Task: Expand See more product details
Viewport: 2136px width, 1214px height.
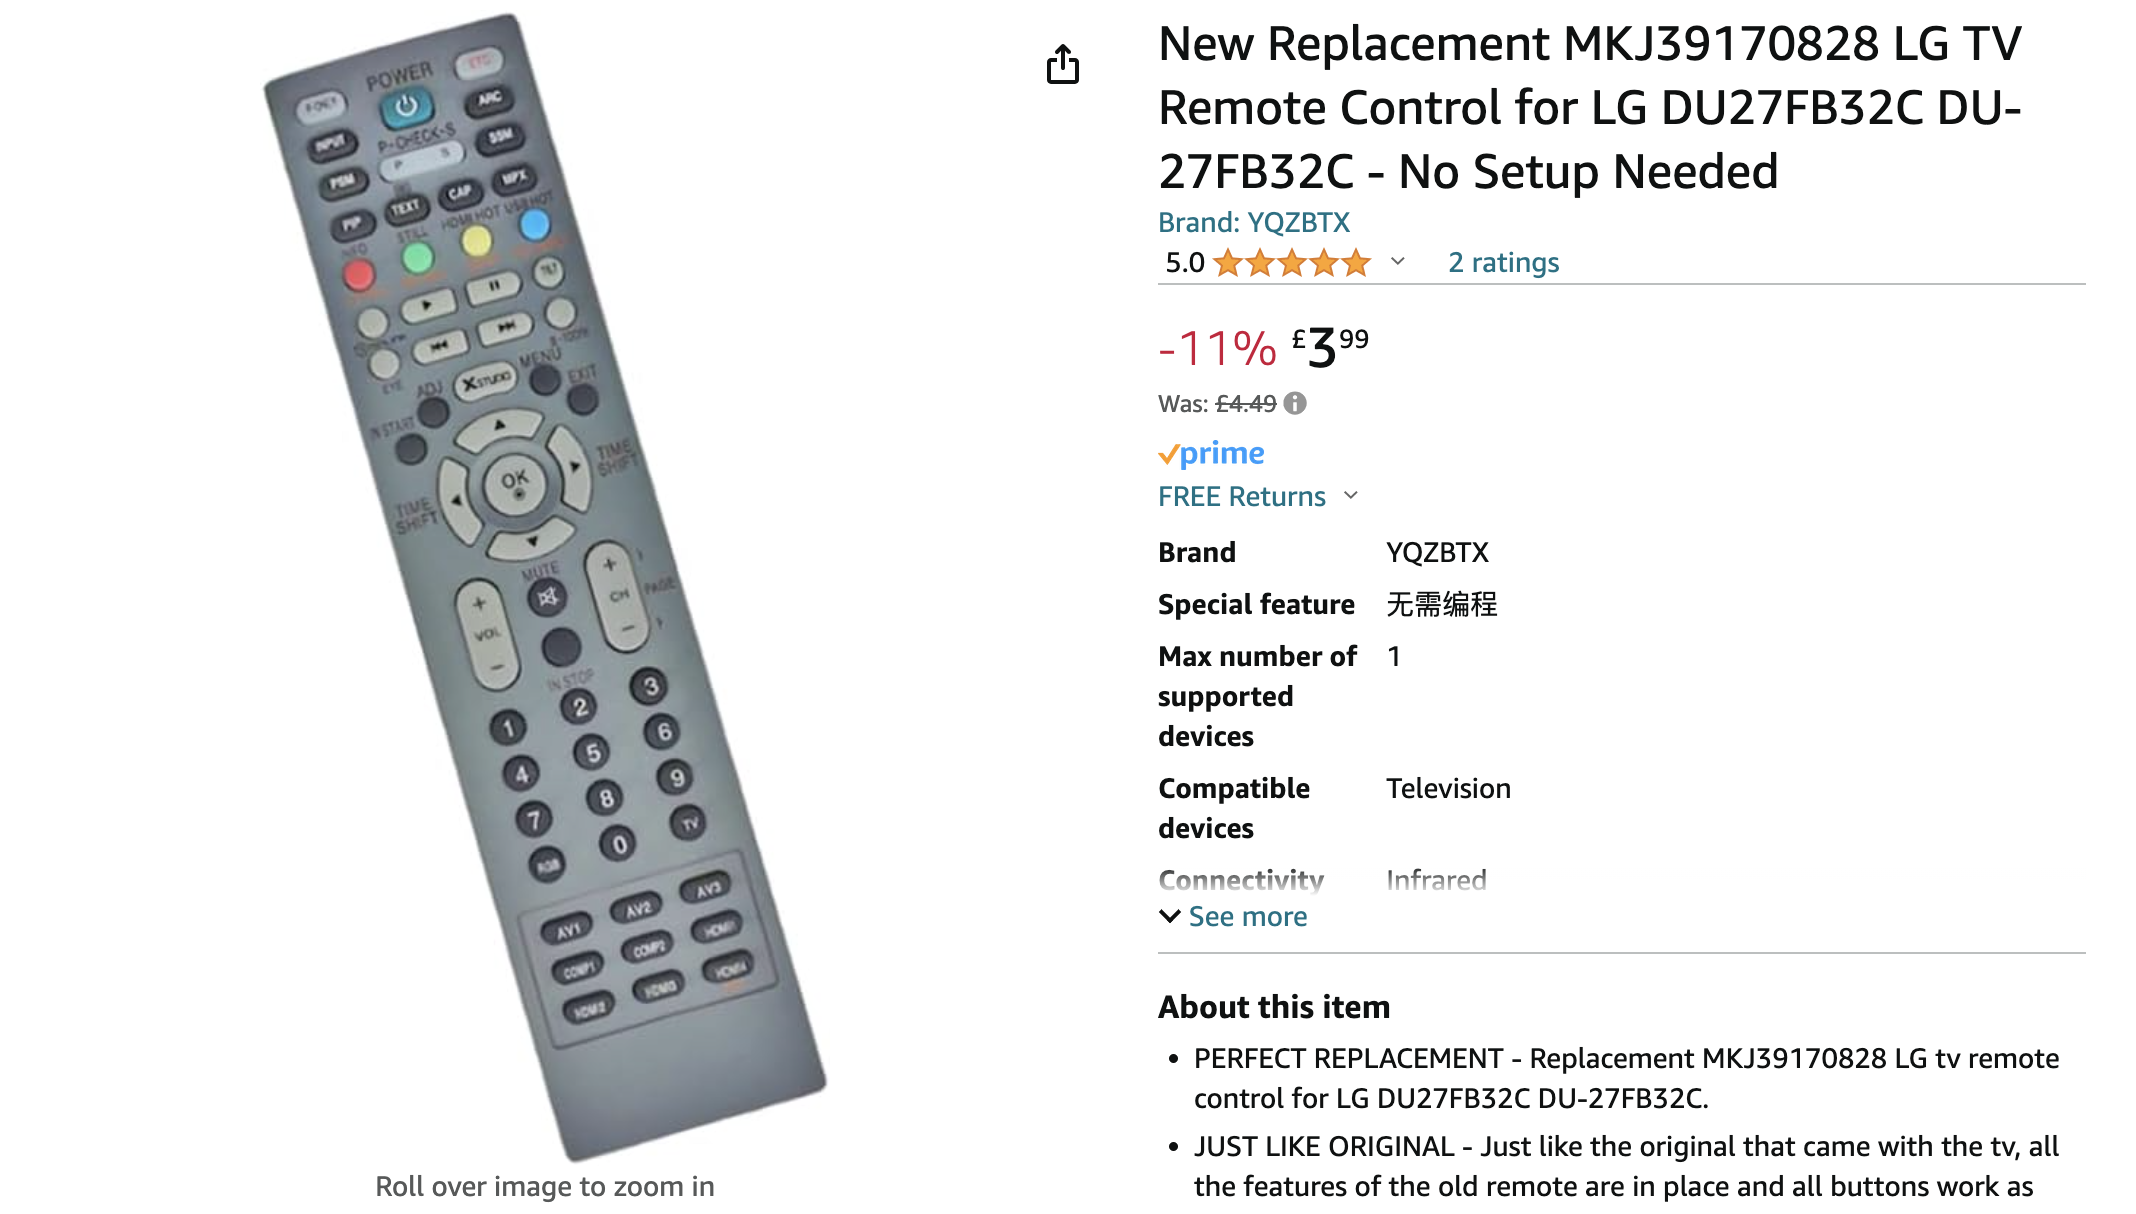Action: [x=1233, y=916]
